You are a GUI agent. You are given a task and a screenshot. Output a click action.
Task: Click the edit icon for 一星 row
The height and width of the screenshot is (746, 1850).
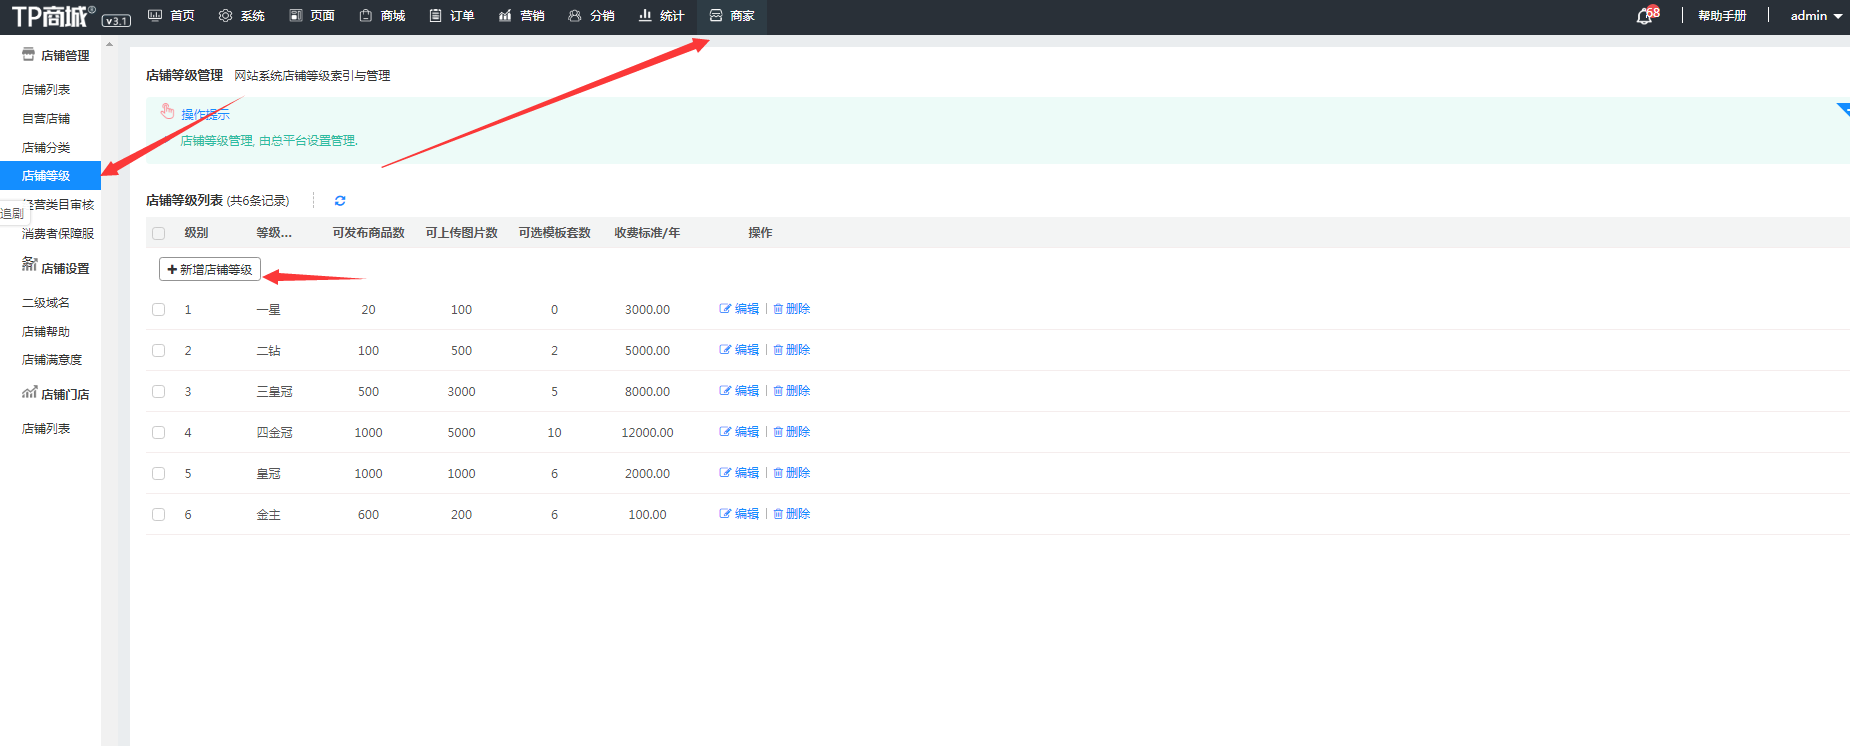(x=725, y=309)
